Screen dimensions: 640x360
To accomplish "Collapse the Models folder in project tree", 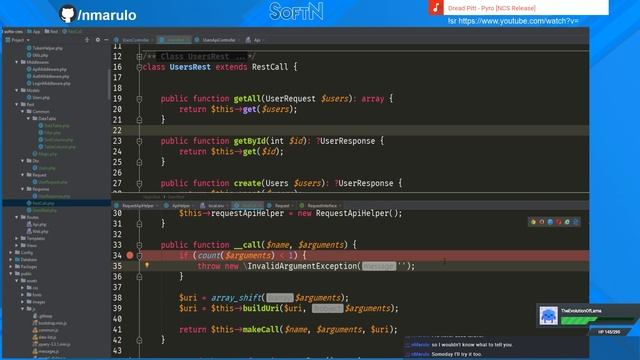I will (x=17, y=90).
